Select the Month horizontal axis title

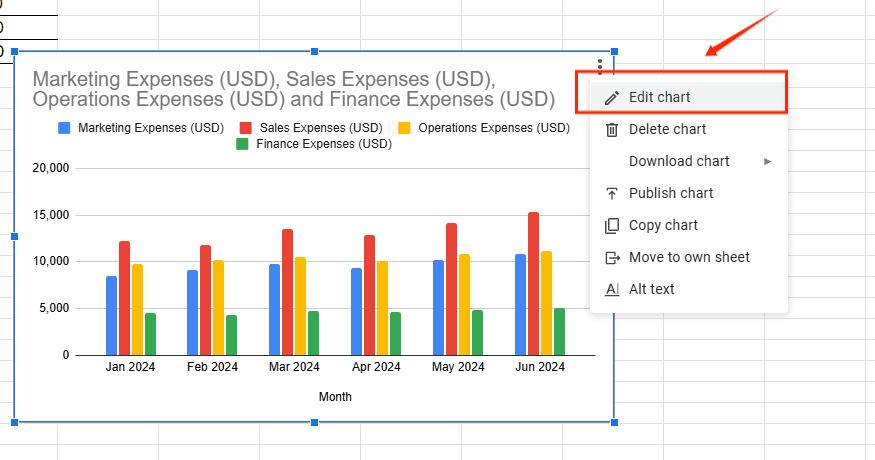pos(335,397)
